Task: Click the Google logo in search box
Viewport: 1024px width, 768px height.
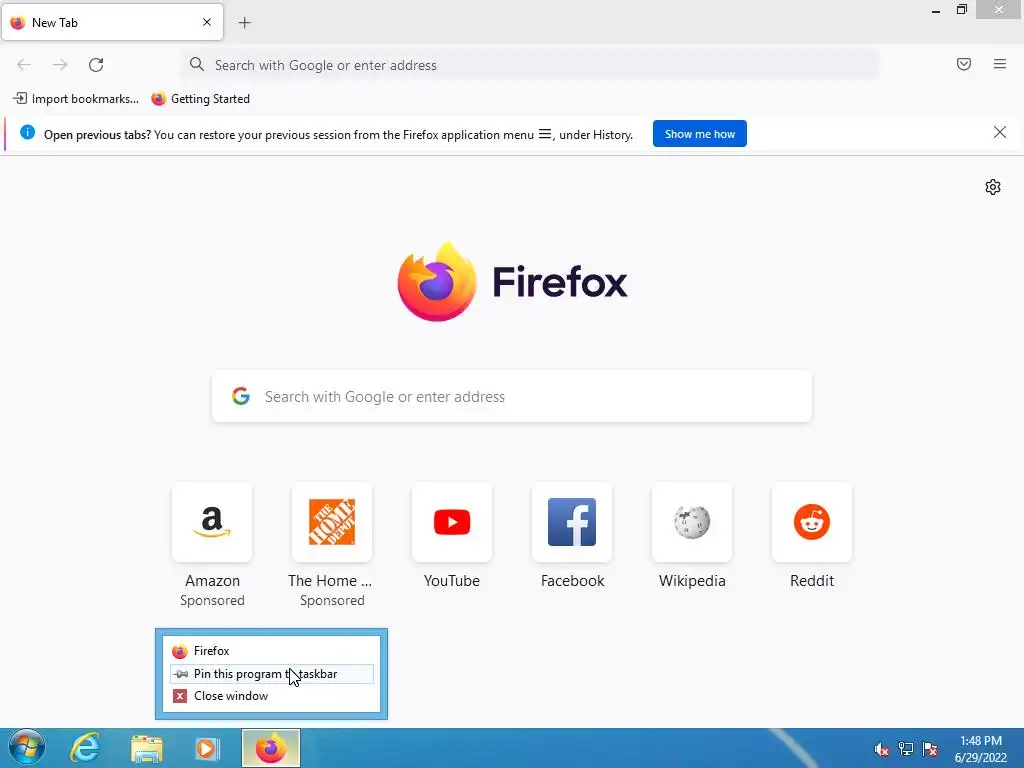Action: coord(241,396)
